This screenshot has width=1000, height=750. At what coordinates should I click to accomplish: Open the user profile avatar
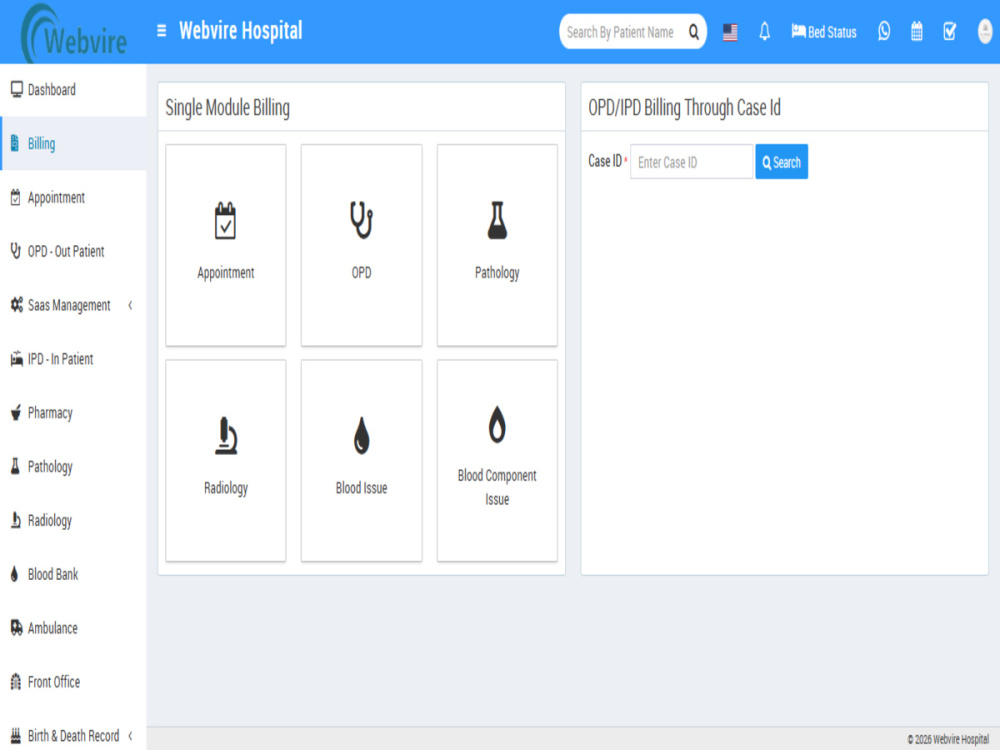point(985,31)
